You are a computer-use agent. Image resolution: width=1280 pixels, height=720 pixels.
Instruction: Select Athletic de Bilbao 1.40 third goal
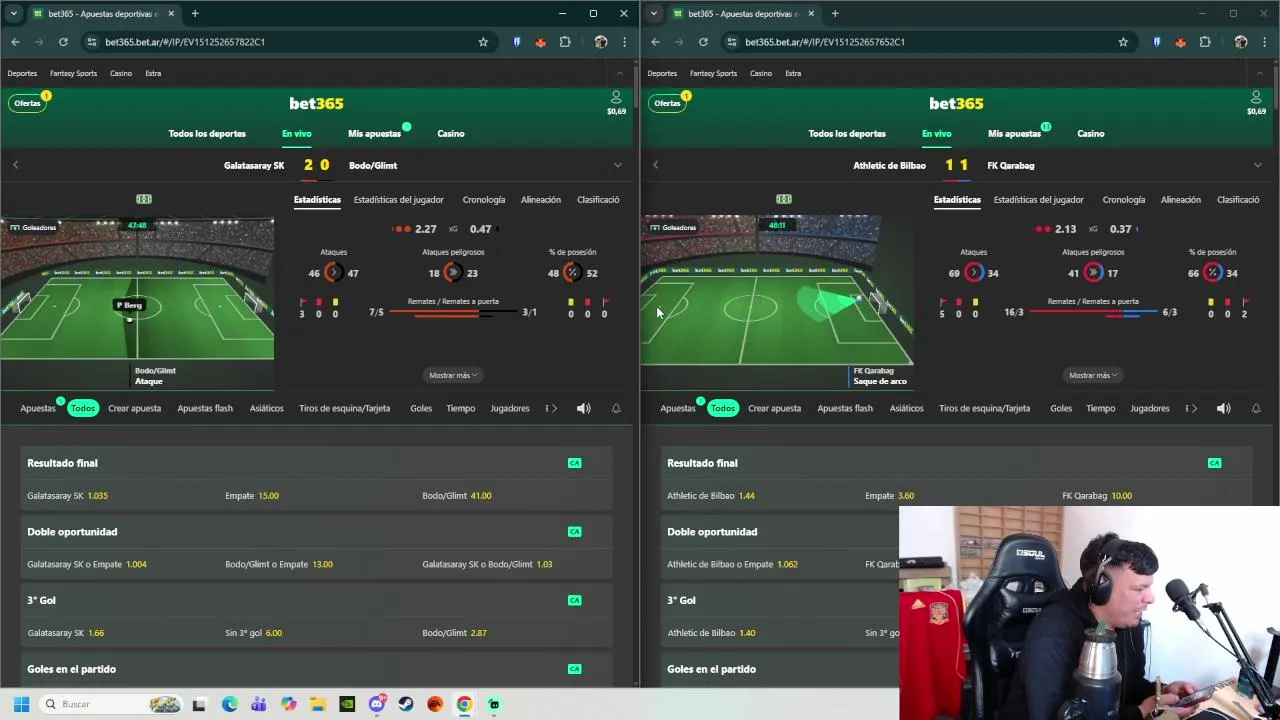(711, 633)
